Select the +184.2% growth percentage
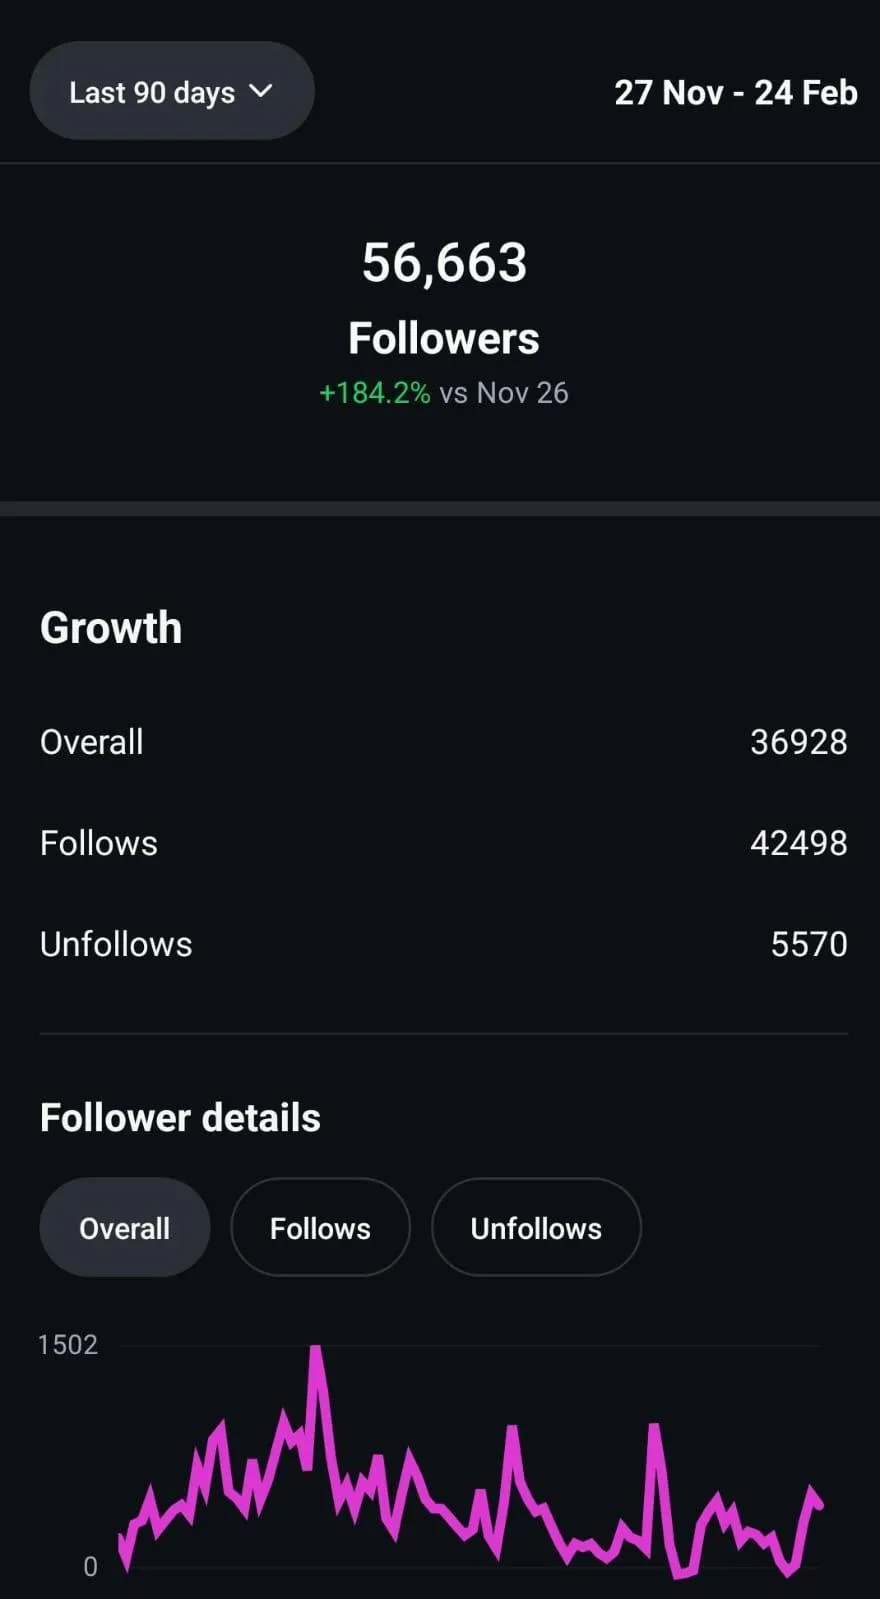The width and height of the screenshot is (880, 1599). 375,393
